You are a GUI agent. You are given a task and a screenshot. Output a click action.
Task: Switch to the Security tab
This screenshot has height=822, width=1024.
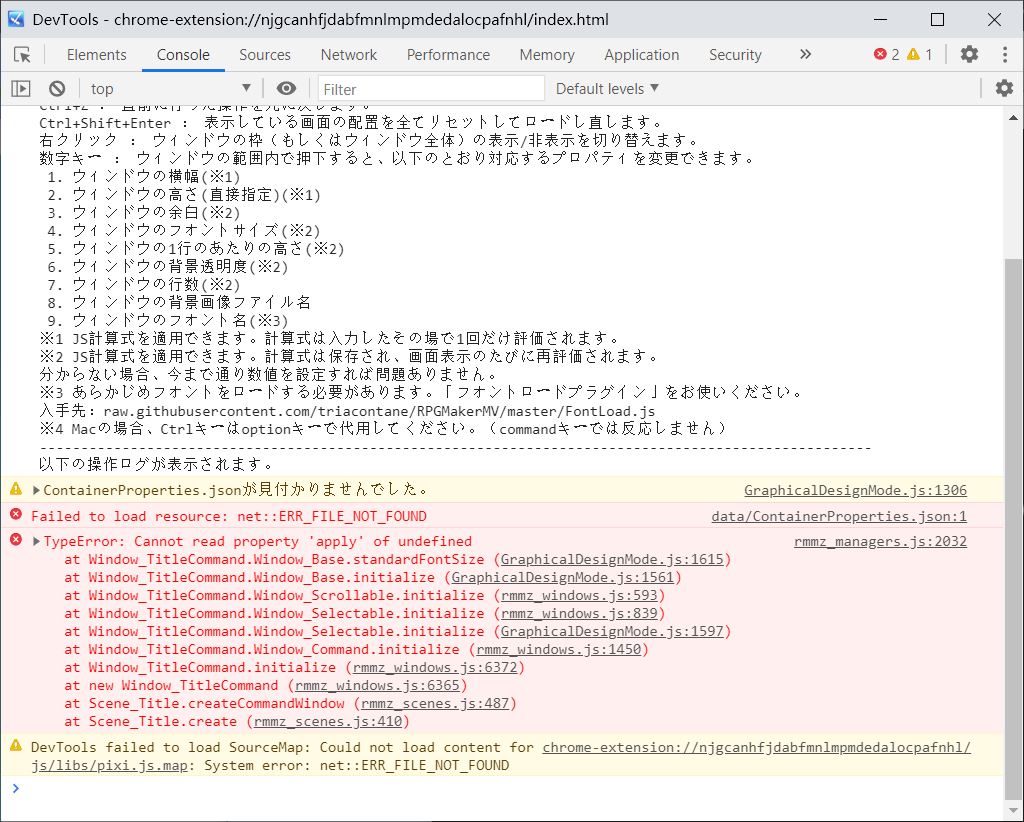(735, 55)
